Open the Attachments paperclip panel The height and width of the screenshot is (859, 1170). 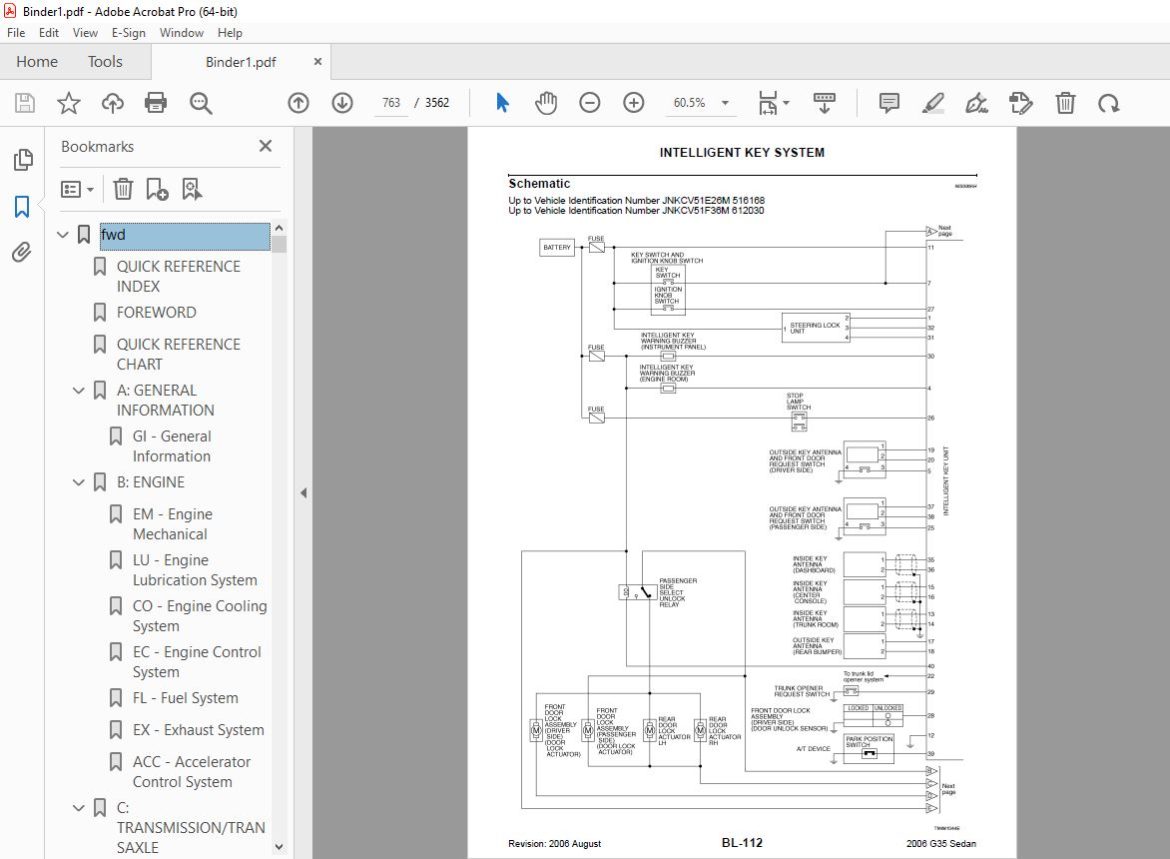22,252
